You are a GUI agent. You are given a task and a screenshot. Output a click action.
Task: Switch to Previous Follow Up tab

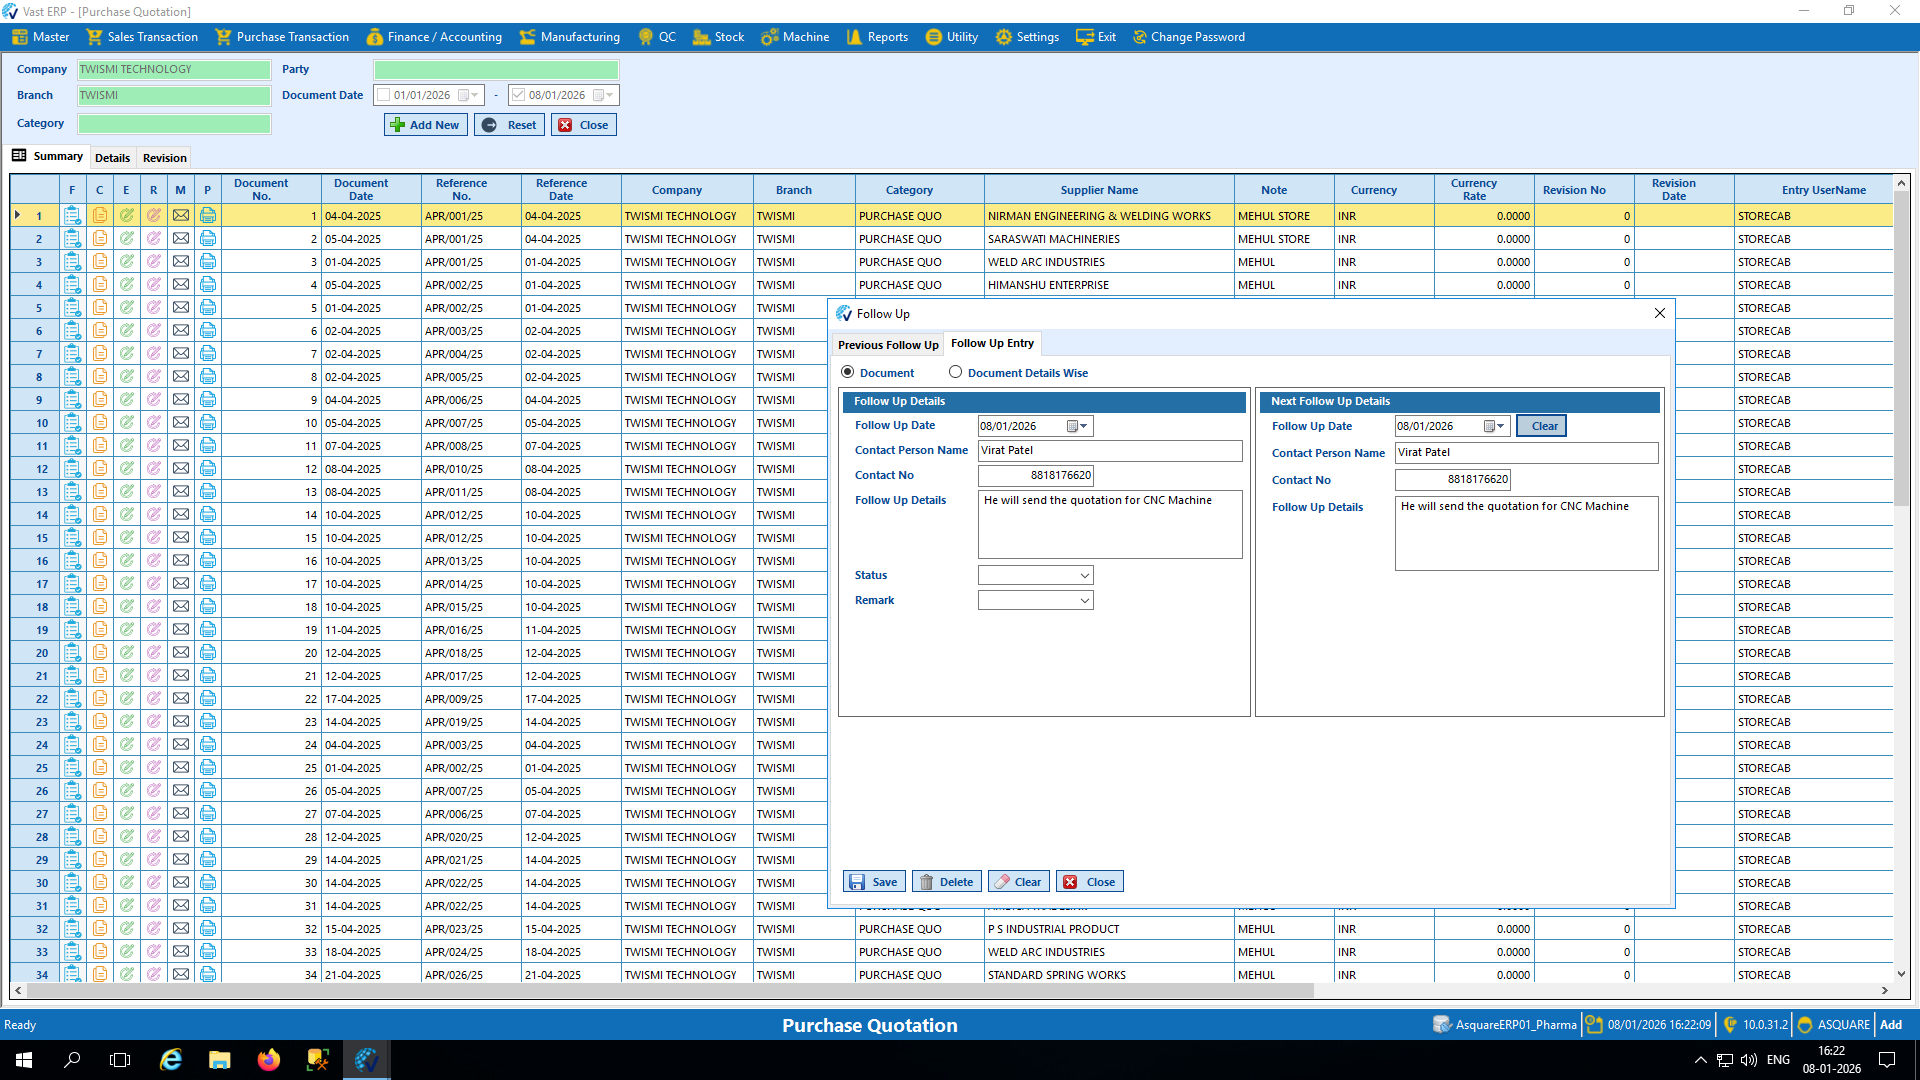pyautogui.click(x=887, y=345)
